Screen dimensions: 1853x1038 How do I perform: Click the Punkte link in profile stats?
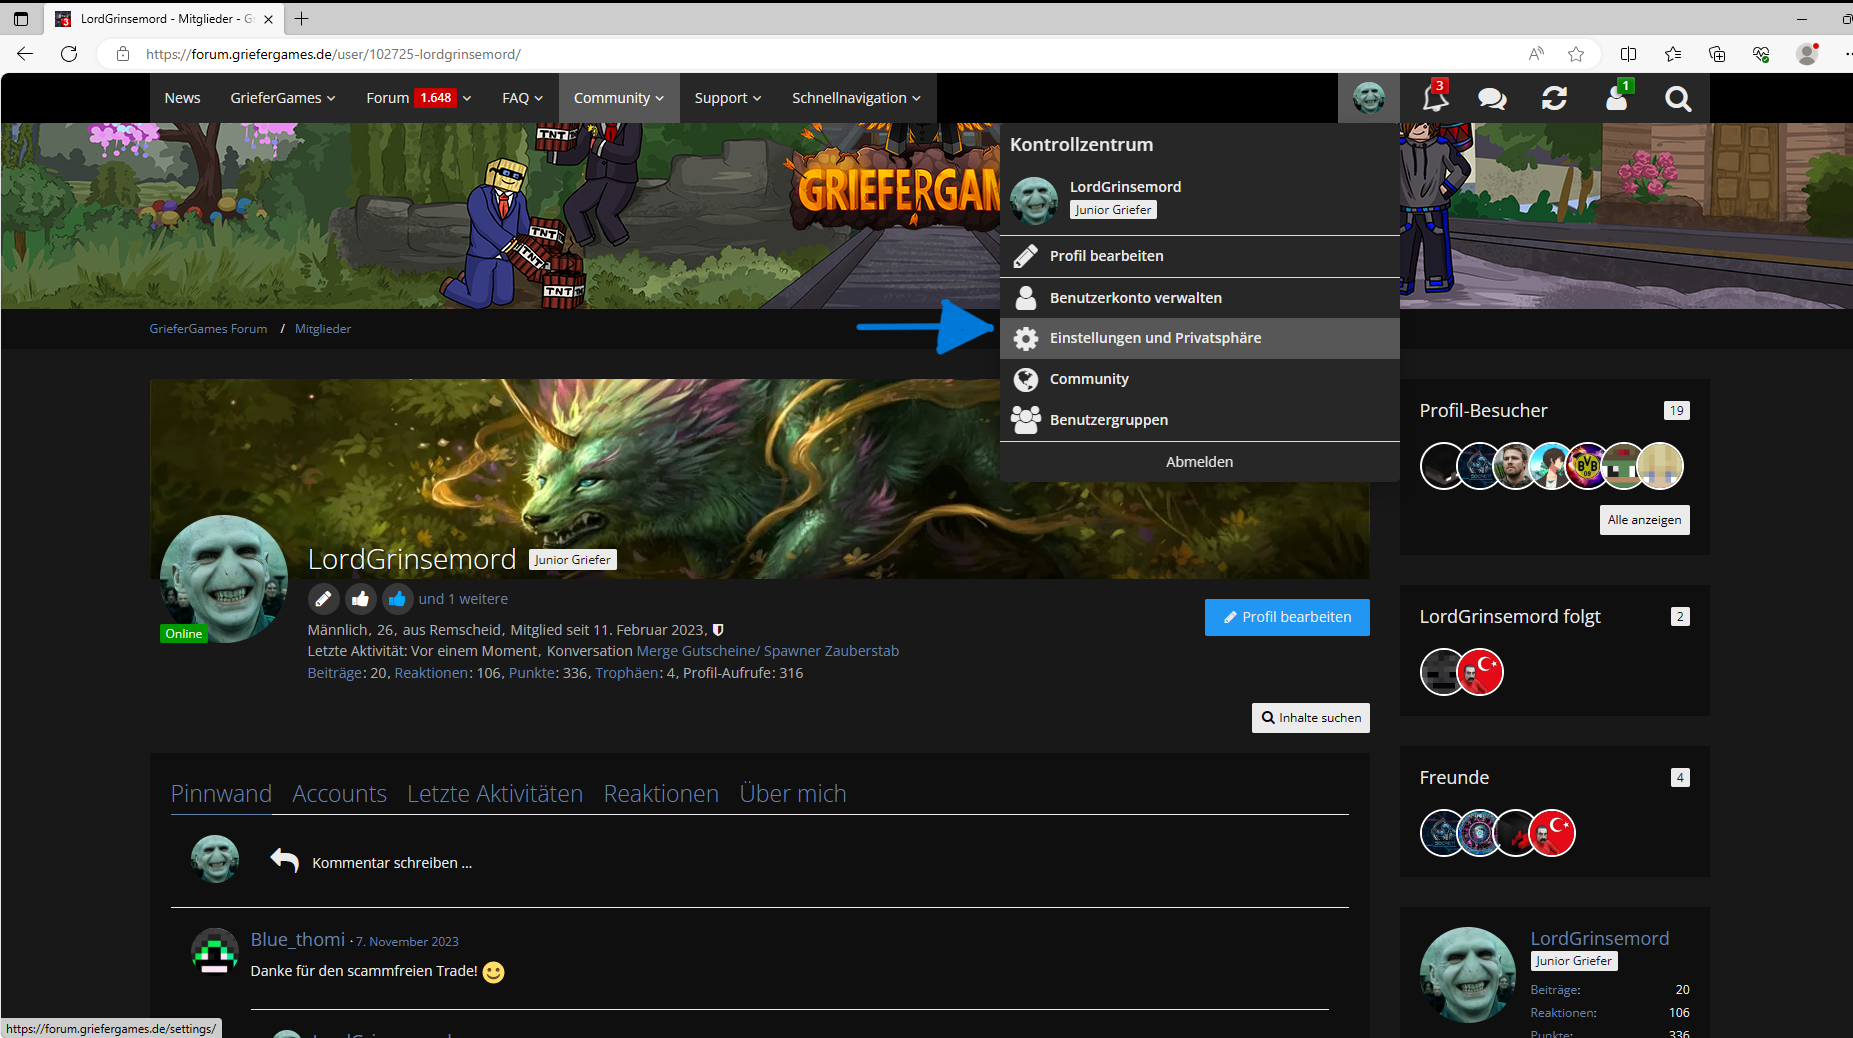pyautogui.click(x=532, y=673)
